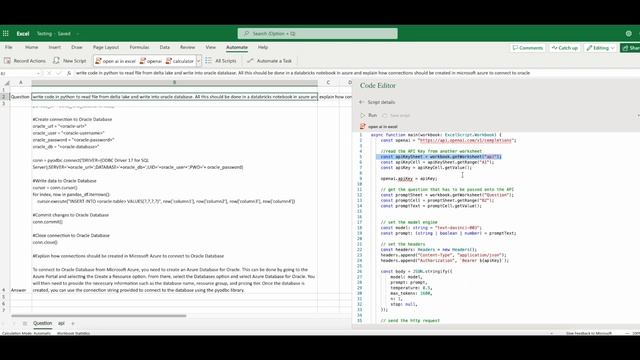Open the app launcher waffle icon
640x360 pixels.
[x=6, y=33]
